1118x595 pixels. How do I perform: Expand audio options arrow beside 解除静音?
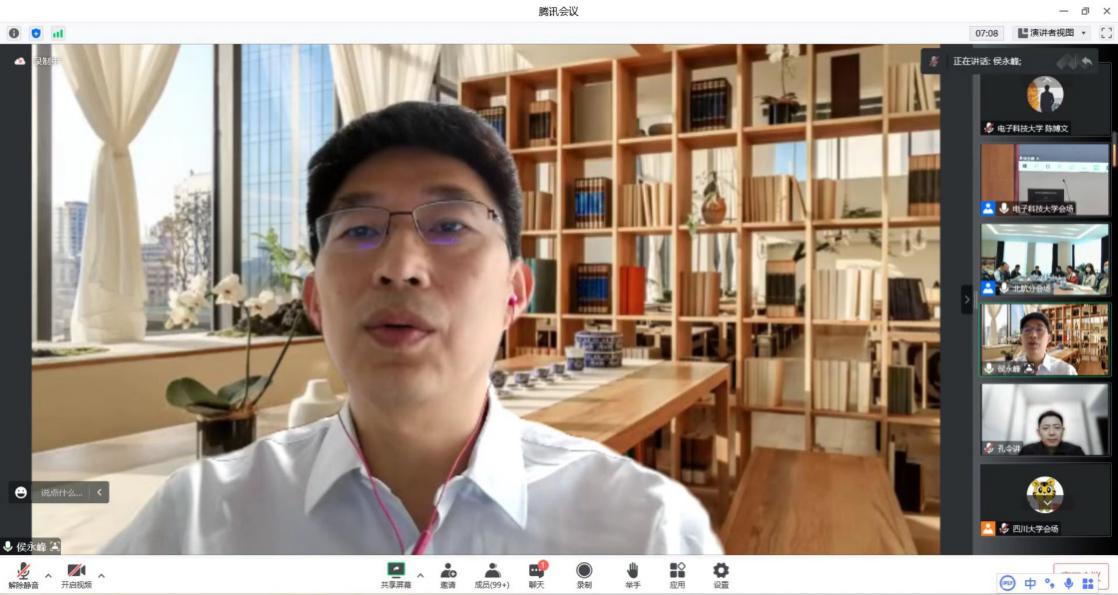click(x=48, y=575)
